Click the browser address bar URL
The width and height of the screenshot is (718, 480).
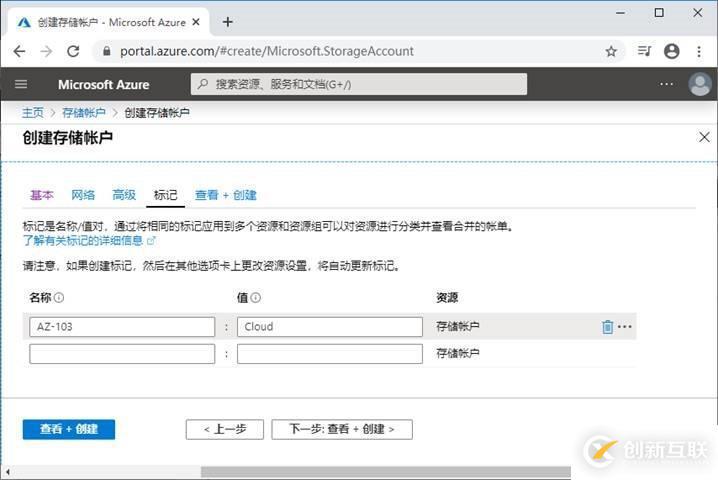pos(267,51)
